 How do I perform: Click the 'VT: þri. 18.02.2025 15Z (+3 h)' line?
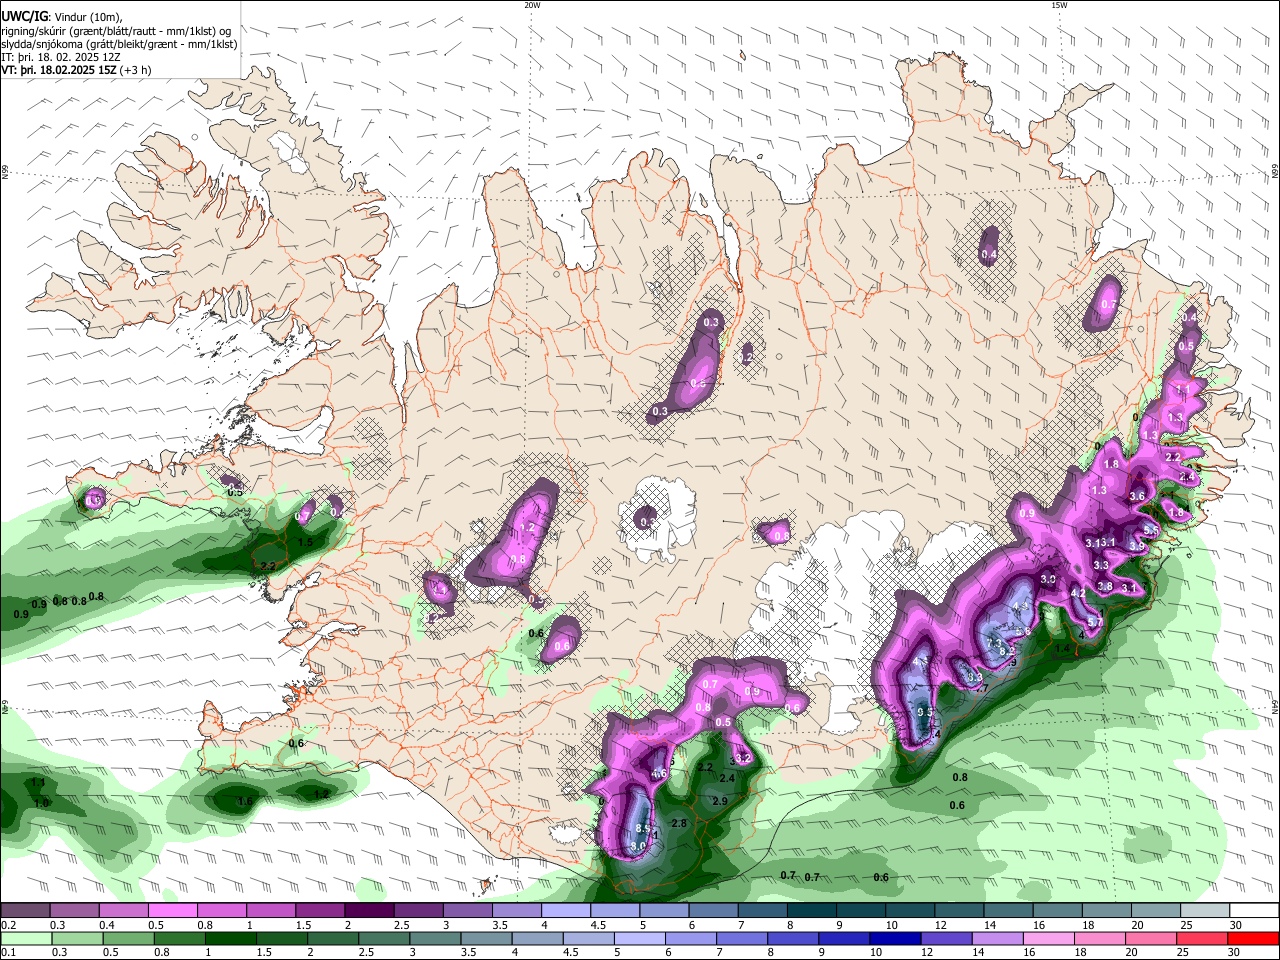(x=76, y=70)
